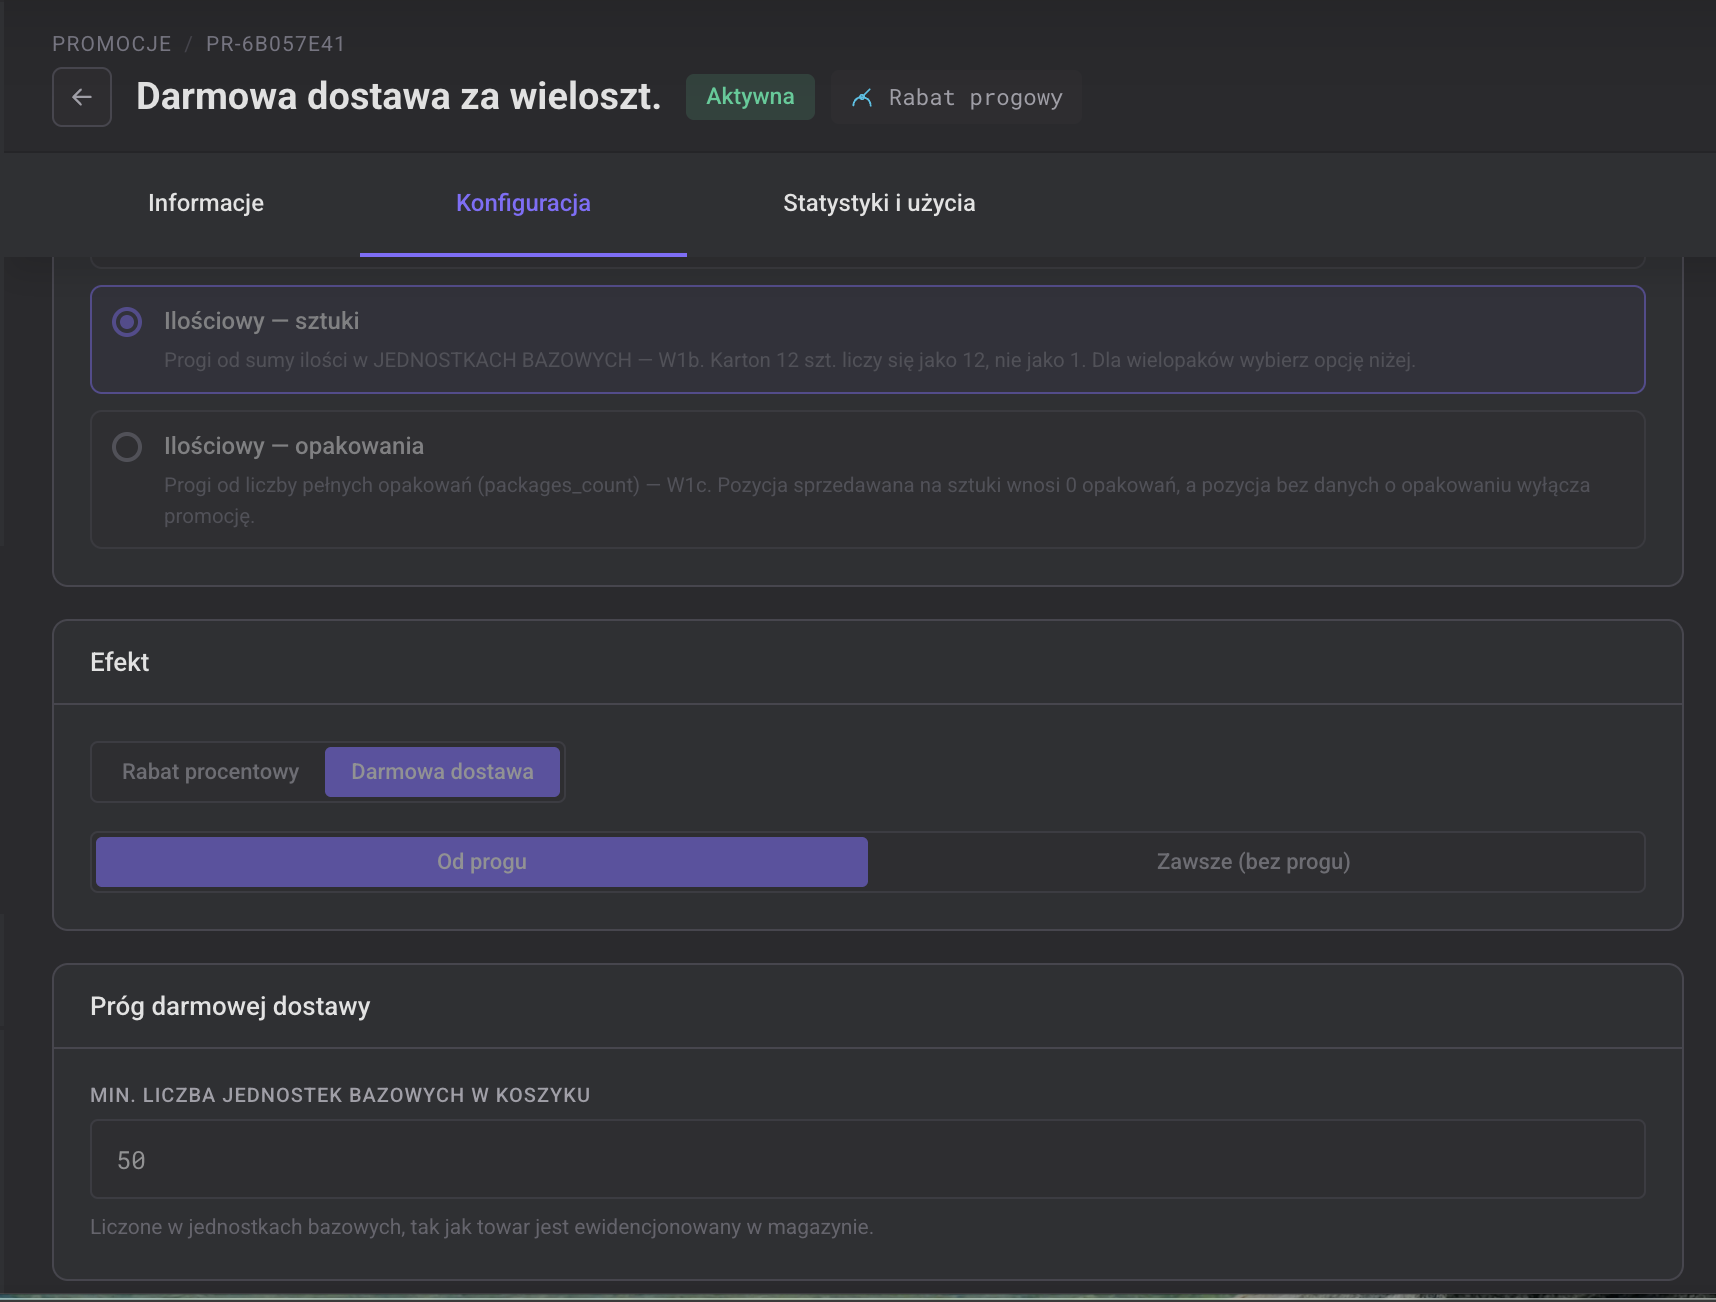This screenshot has width=1716, height=1302.
Task: Click the Rabat progowy chart icon
Action: coord(862,98)
